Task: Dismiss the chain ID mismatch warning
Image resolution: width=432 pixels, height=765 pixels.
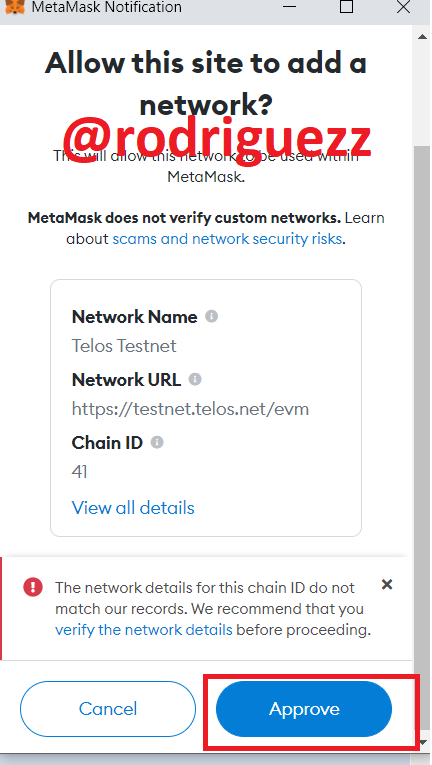Action: tap(387, 584)
